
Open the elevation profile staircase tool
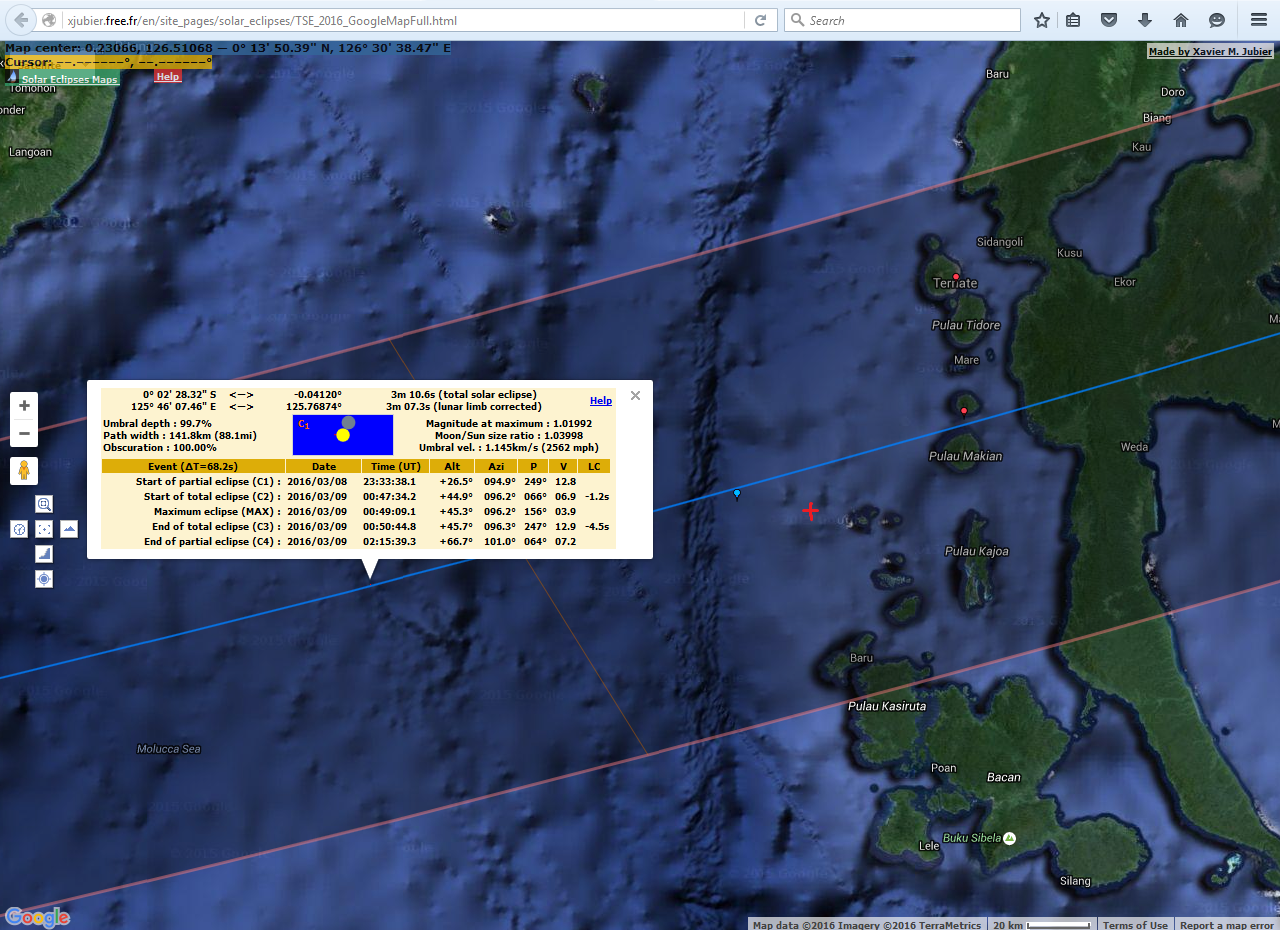tap(44, 554)
